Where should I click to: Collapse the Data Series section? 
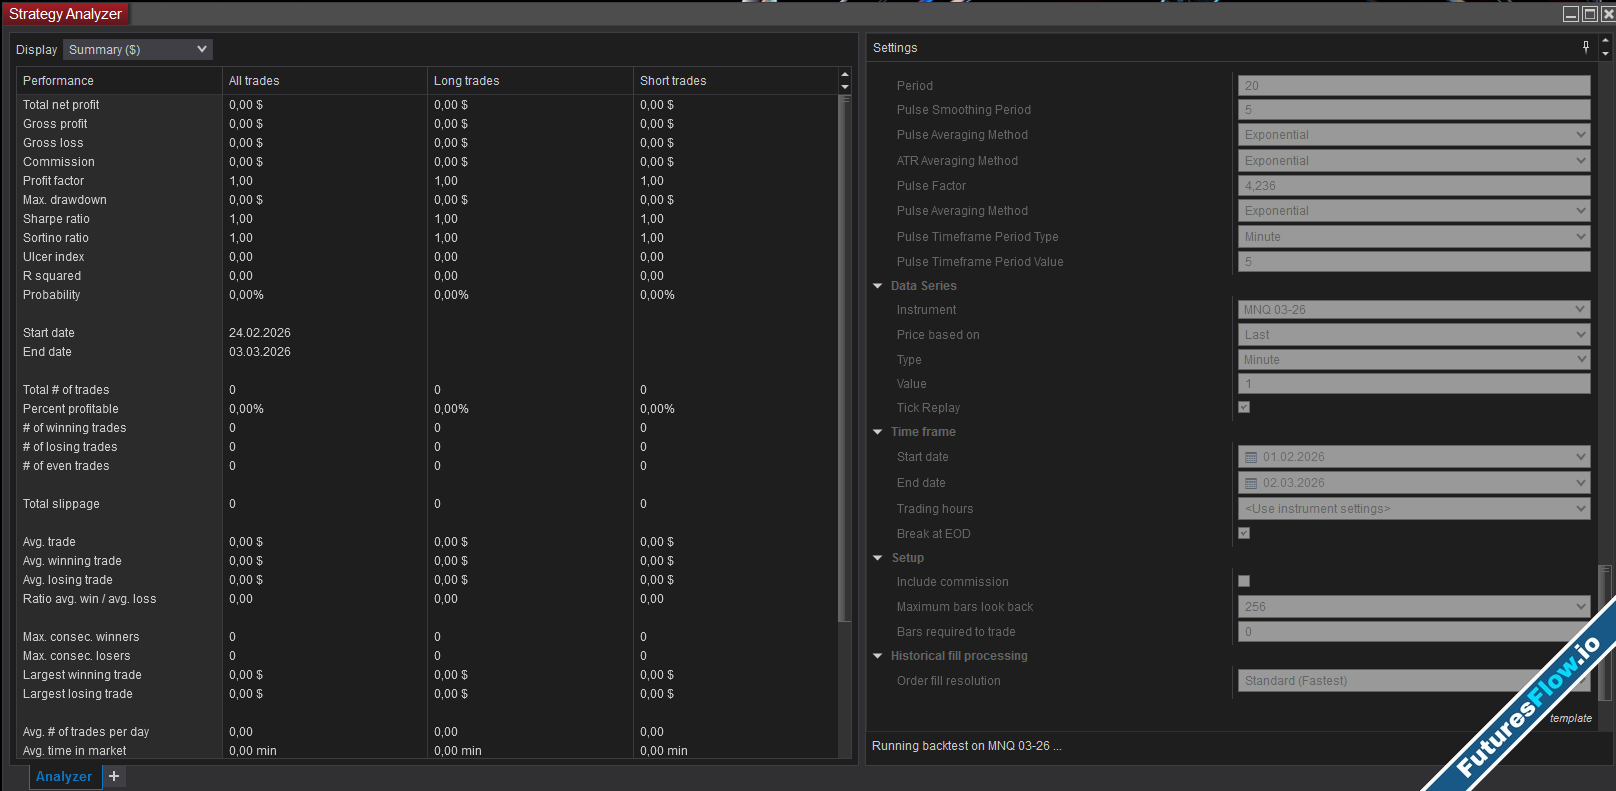click(x=878, y=286)
